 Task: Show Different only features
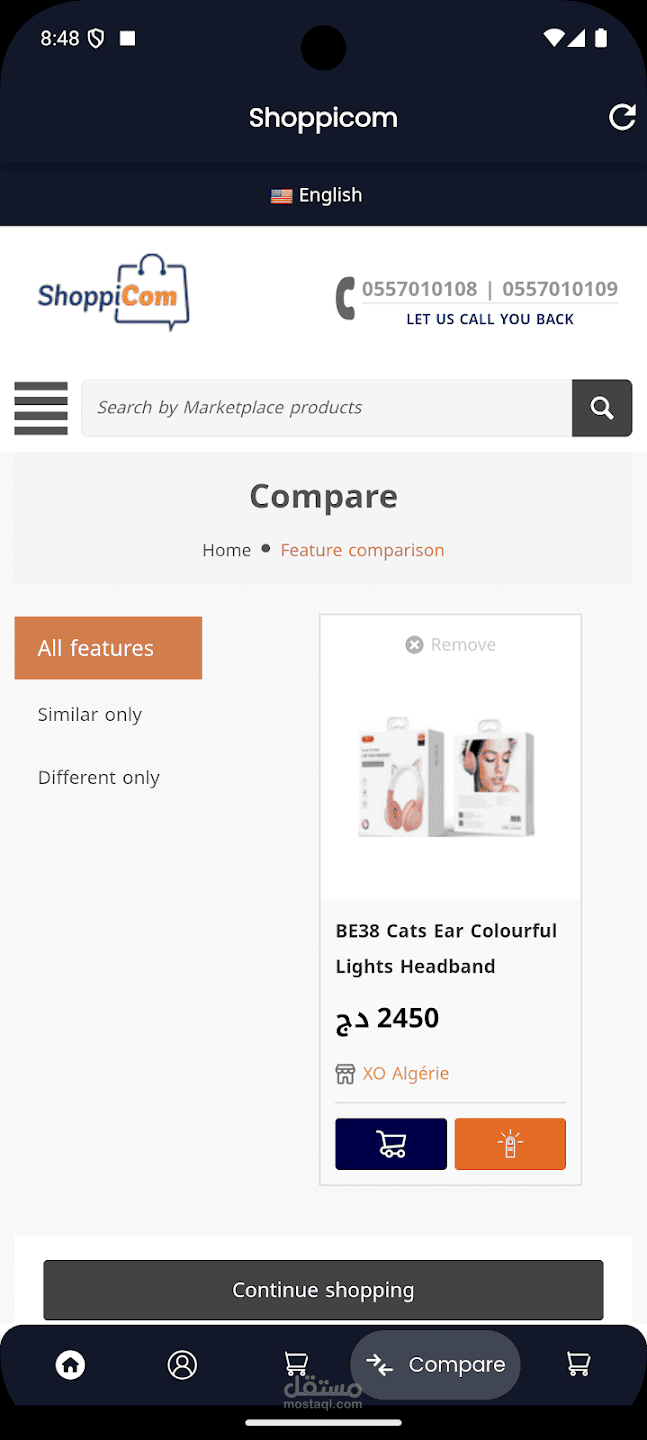tap(99, 778)
